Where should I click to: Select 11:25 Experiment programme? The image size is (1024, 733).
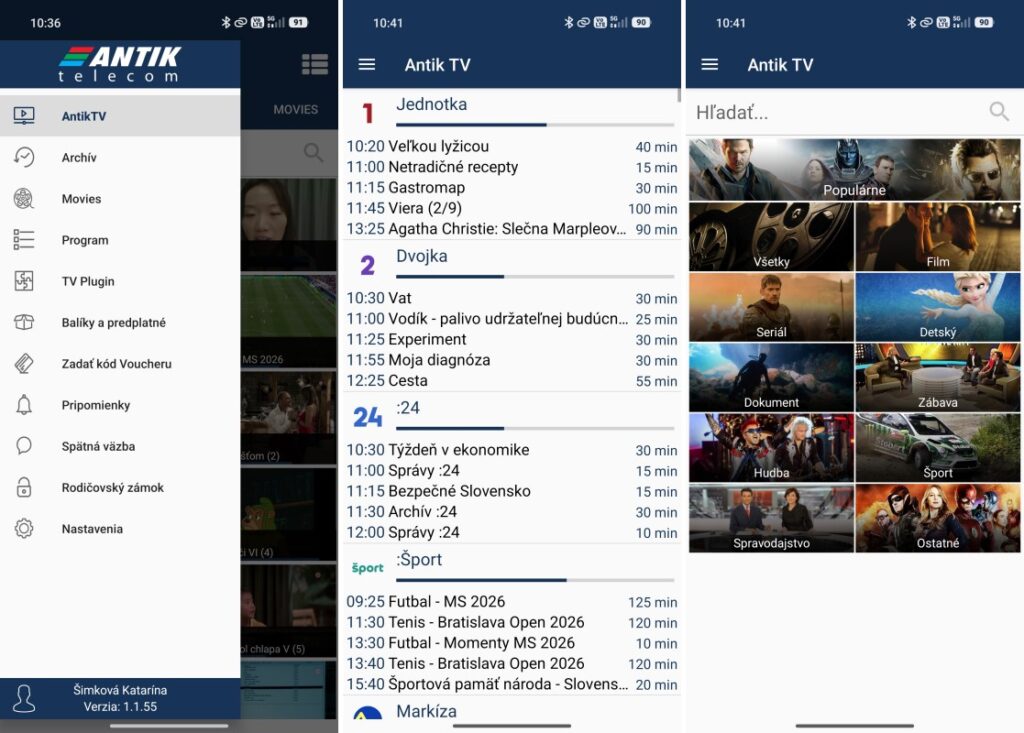tap(512, 340)
